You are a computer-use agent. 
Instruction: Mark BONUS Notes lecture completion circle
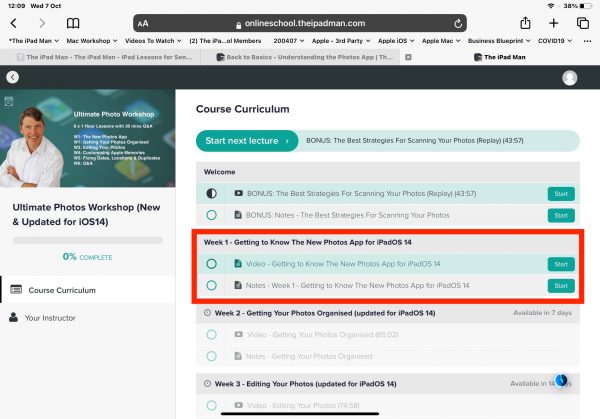[x=211, y=215]
